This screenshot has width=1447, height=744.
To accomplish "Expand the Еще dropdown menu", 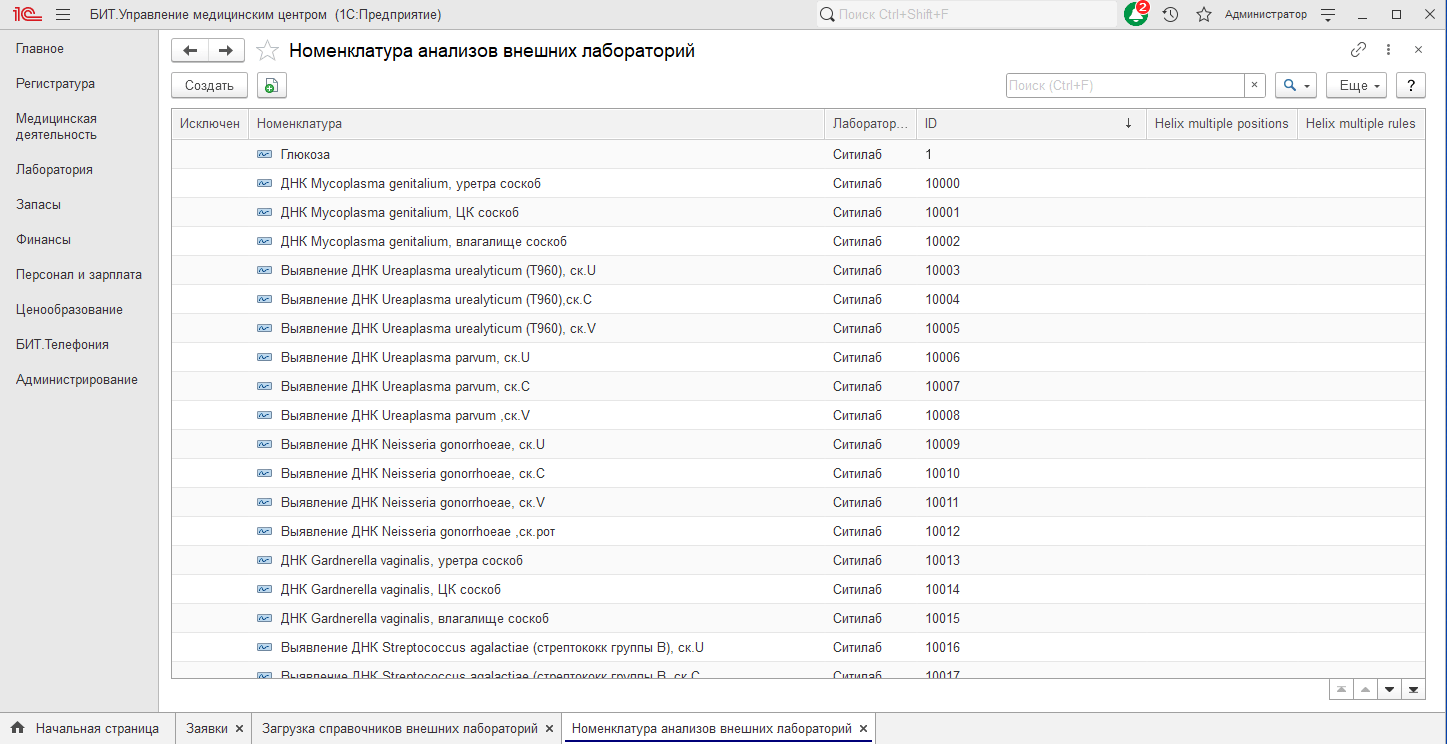I will click(1355, 86).
